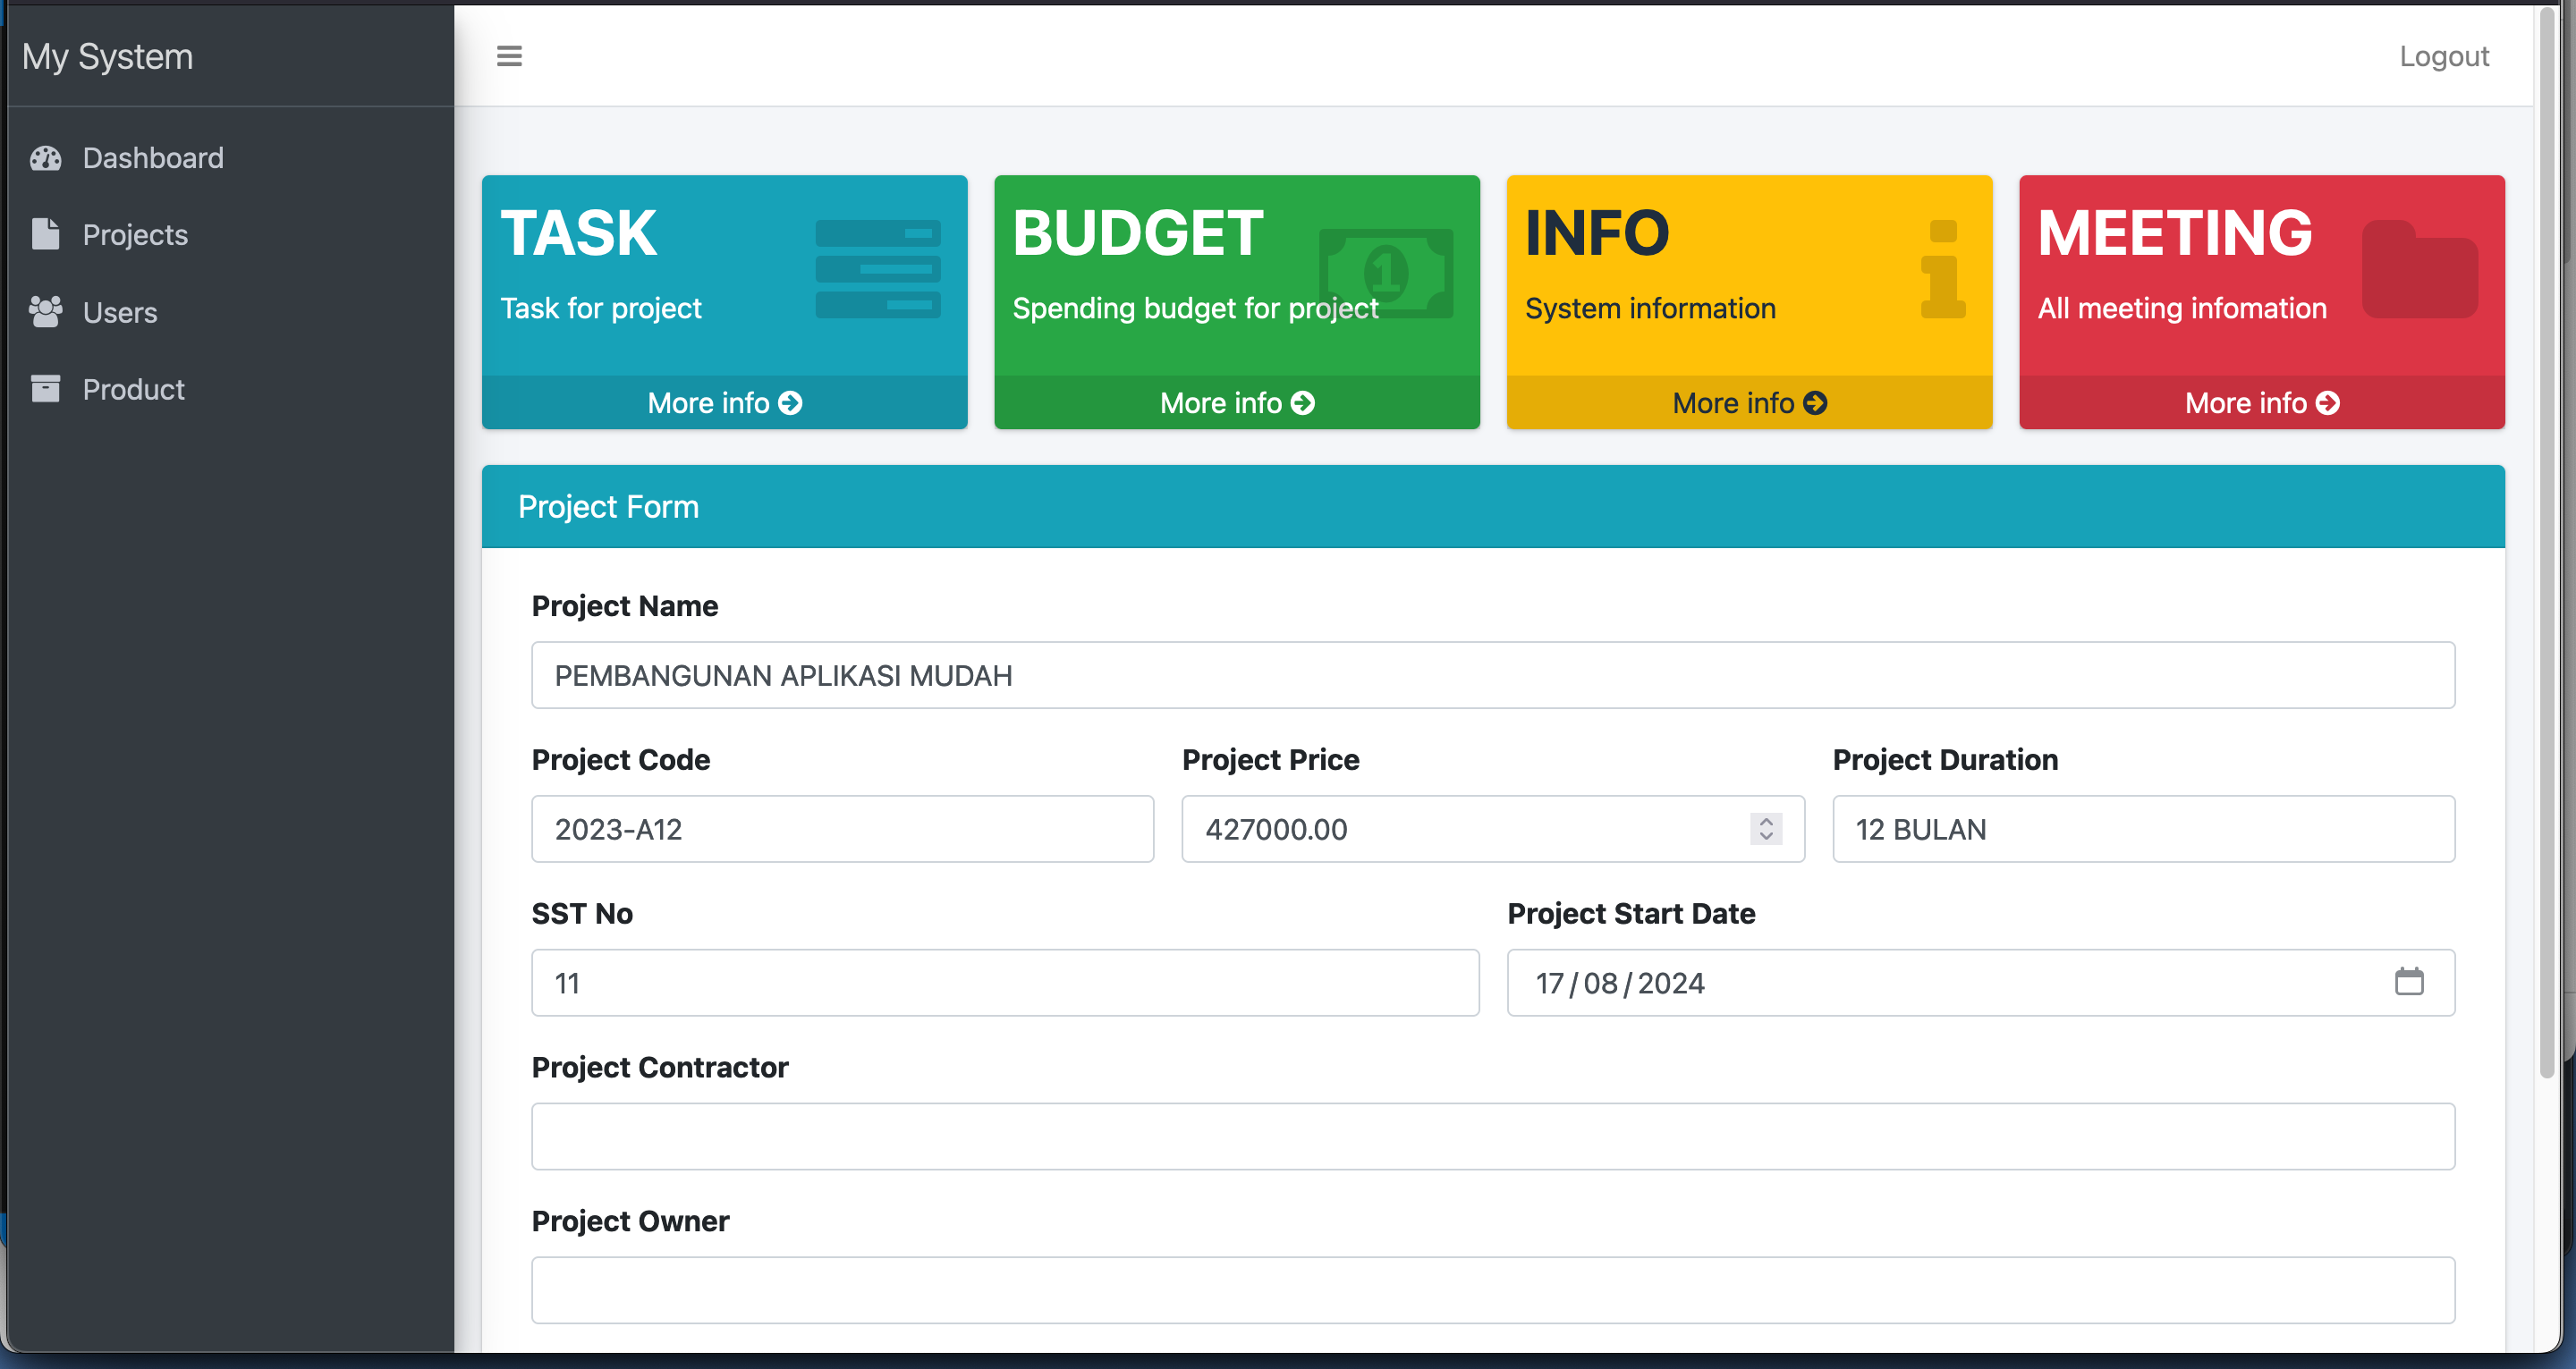Open More info on the BUDGET card
The image size is (2576, 1369).
tap(1236, 403)
